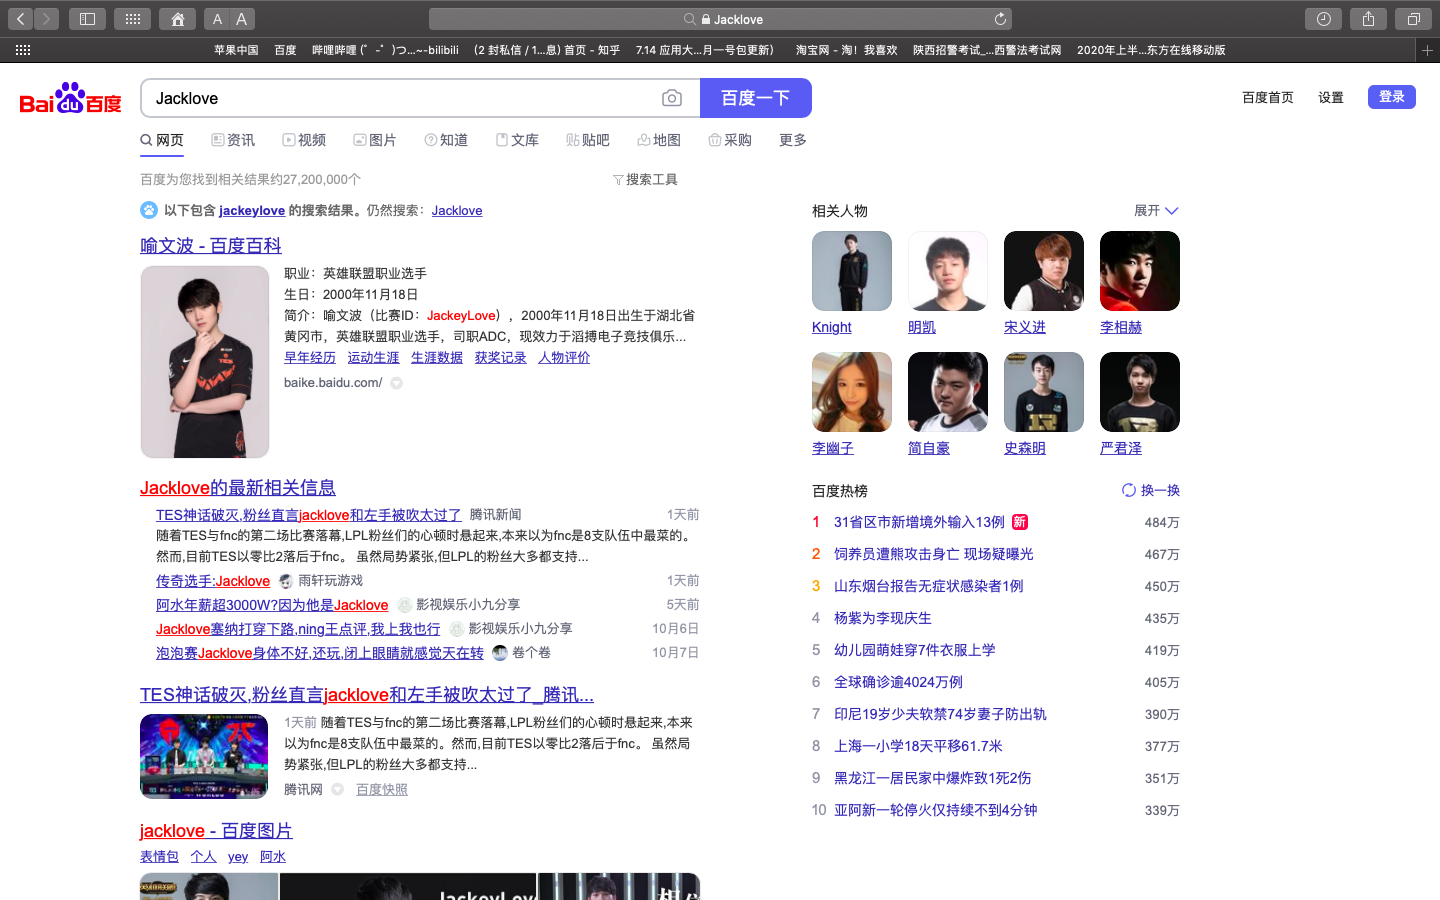The height and width of the screenshot is (900, 1440).
Task: Open hot search 杨紫为李现庆生
Action: click(x=883, y=618)
